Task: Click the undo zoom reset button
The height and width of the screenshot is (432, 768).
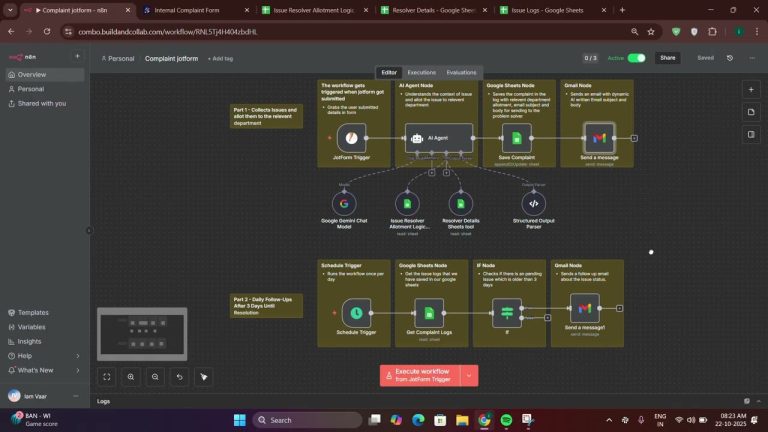Action: click(x=179, y=377)
